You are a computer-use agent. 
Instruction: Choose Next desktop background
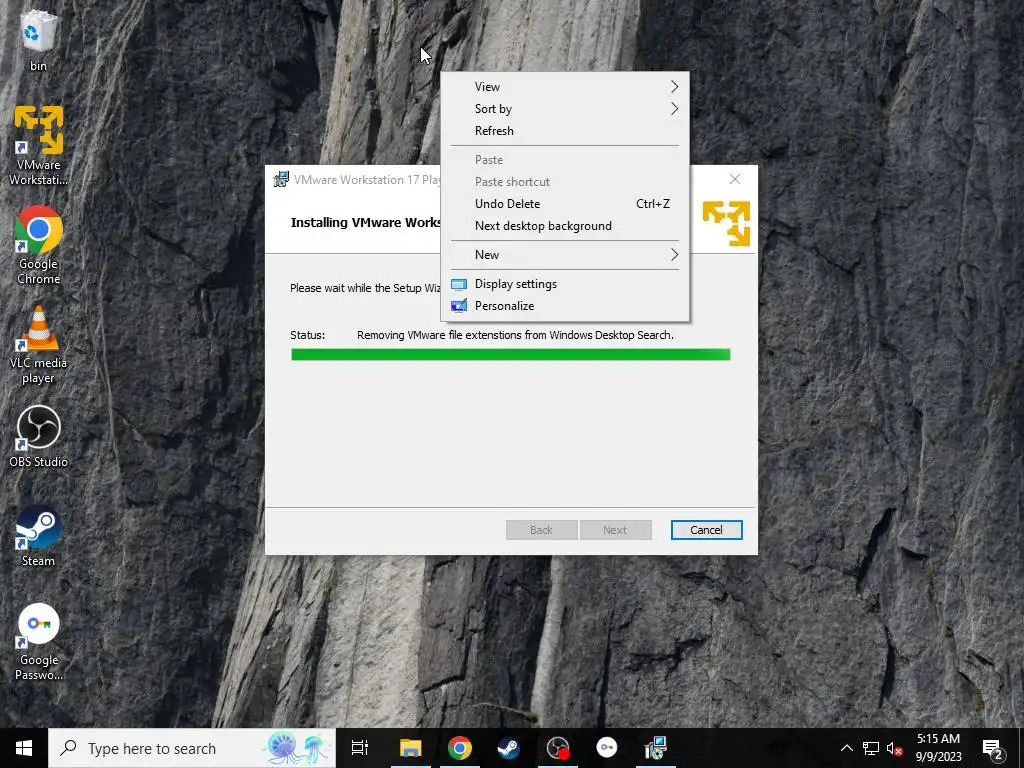(x=565, y=226)
